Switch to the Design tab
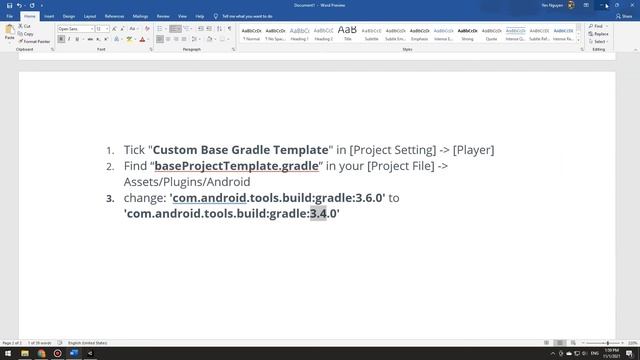The width and height of the screenshot is (640, 360). pyautogui.click(x=69, y=16)
